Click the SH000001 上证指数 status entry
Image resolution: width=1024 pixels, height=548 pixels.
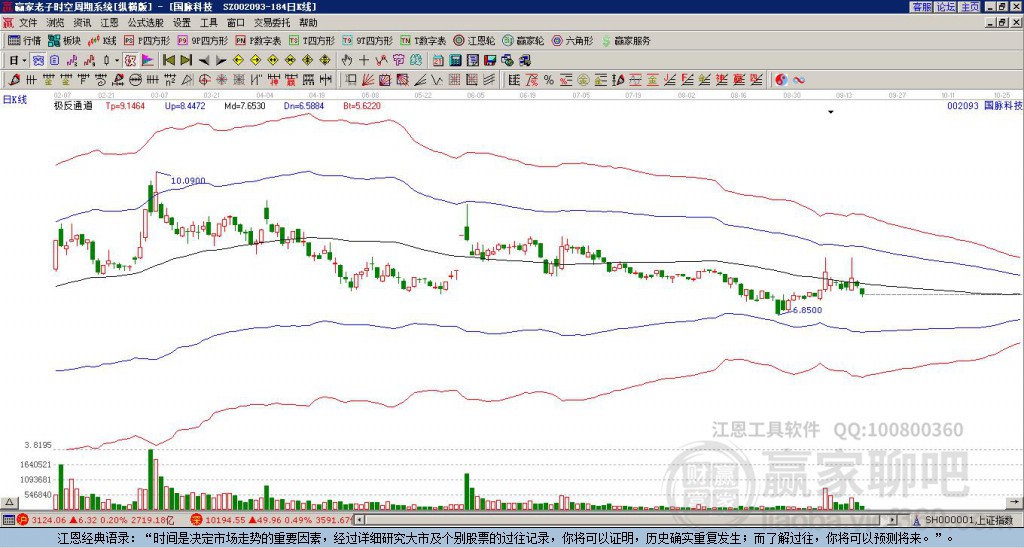968,520
